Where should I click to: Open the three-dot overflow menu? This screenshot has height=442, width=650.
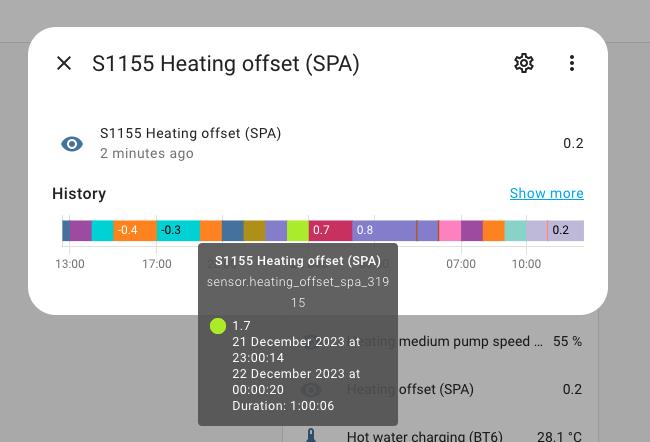click(572, 63)
